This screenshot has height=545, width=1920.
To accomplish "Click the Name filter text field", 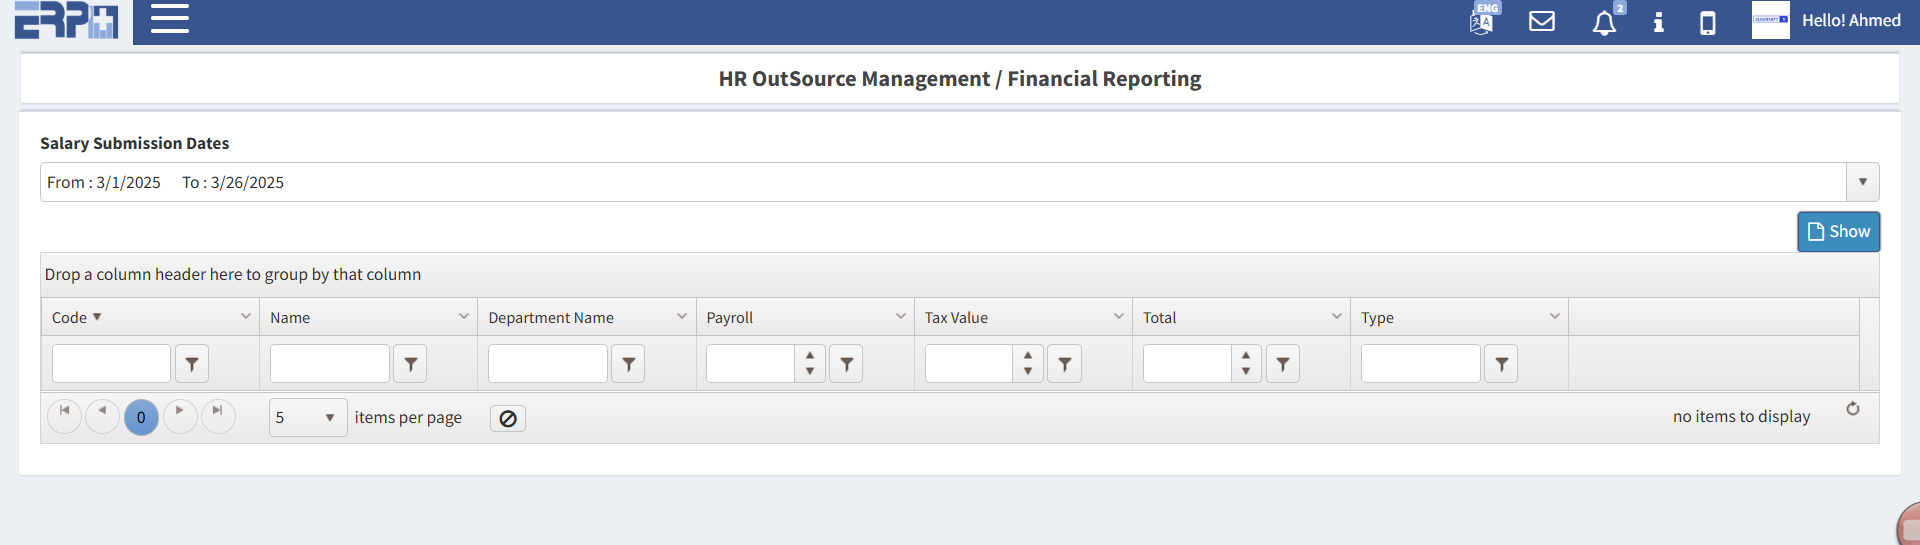I will (329, 364).
